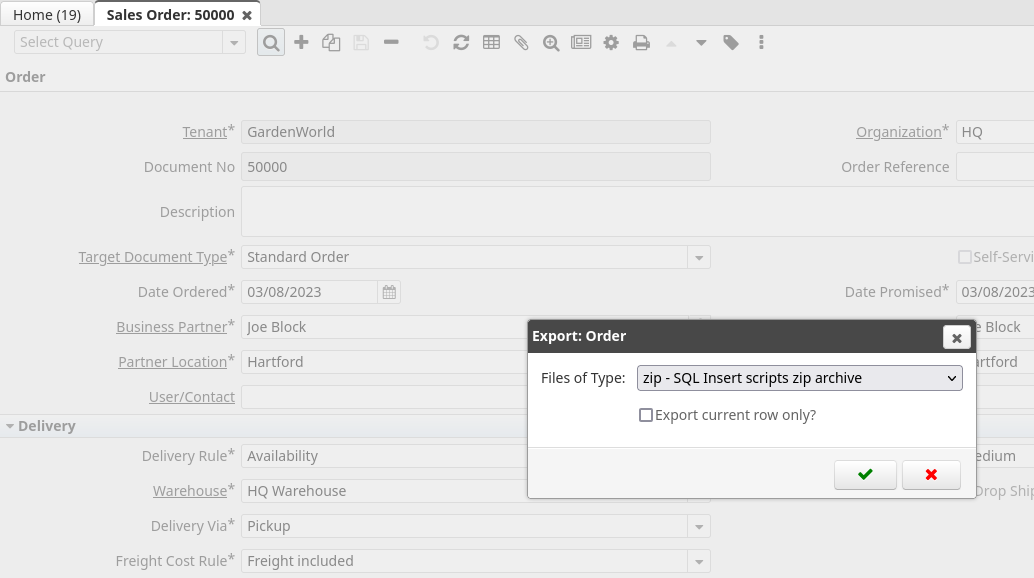This screenshot has height=578, width=1034.
Task: Click the Warehouse field HQ Warehouse
Action: pos(384,491)
